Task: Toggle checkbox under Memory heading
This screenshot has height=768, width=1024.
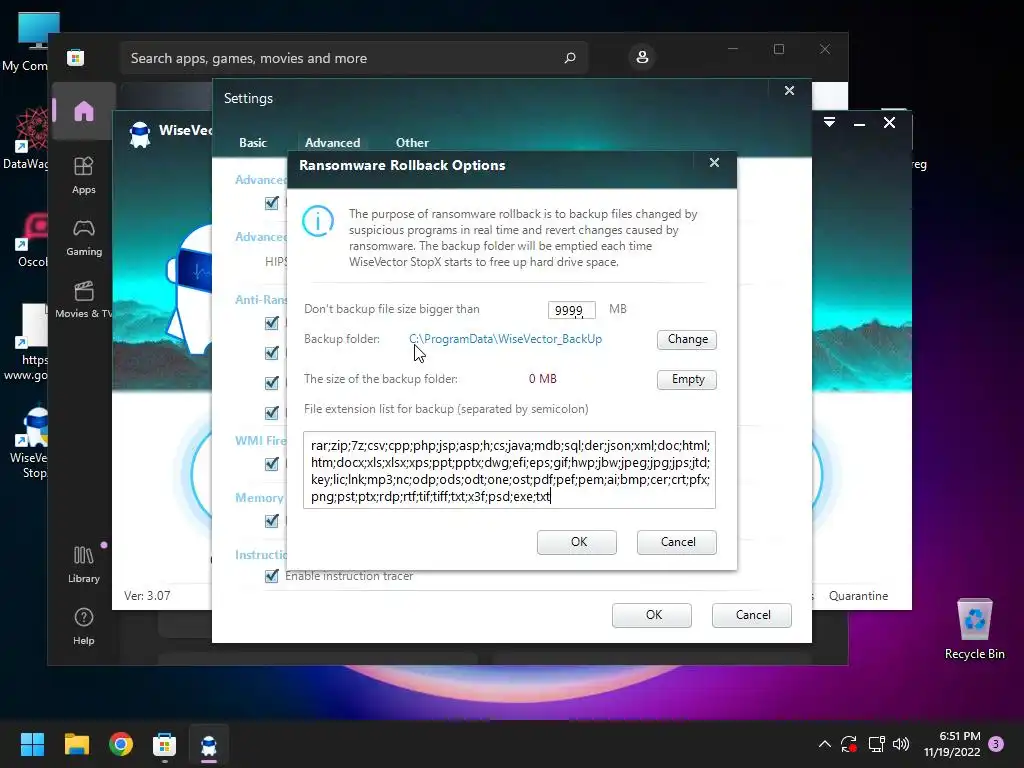Action: pyautogui.click(x=272, y=521)
